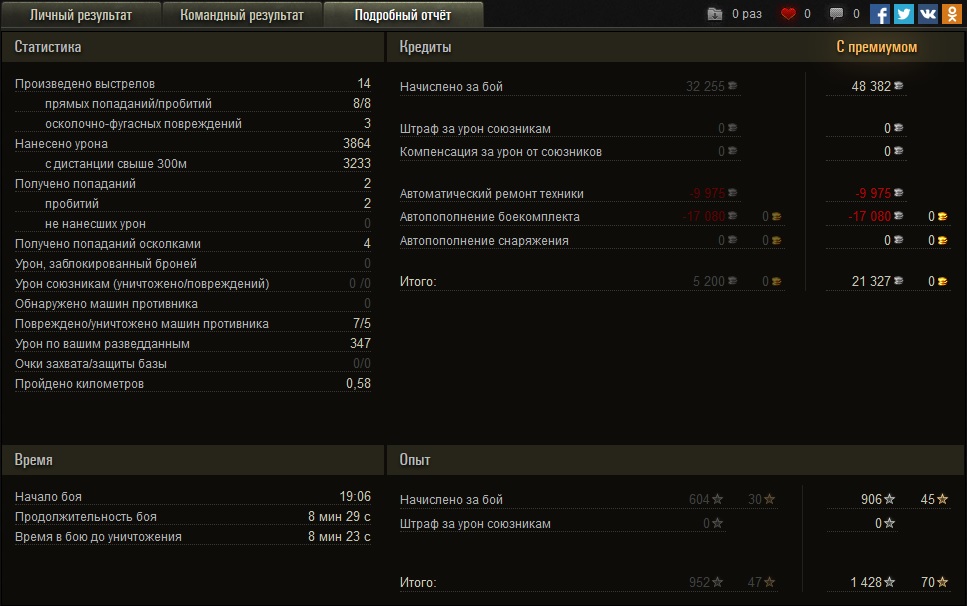Share the result on Facebook
This screenshot has height=606, width=967.
(880, 14)
